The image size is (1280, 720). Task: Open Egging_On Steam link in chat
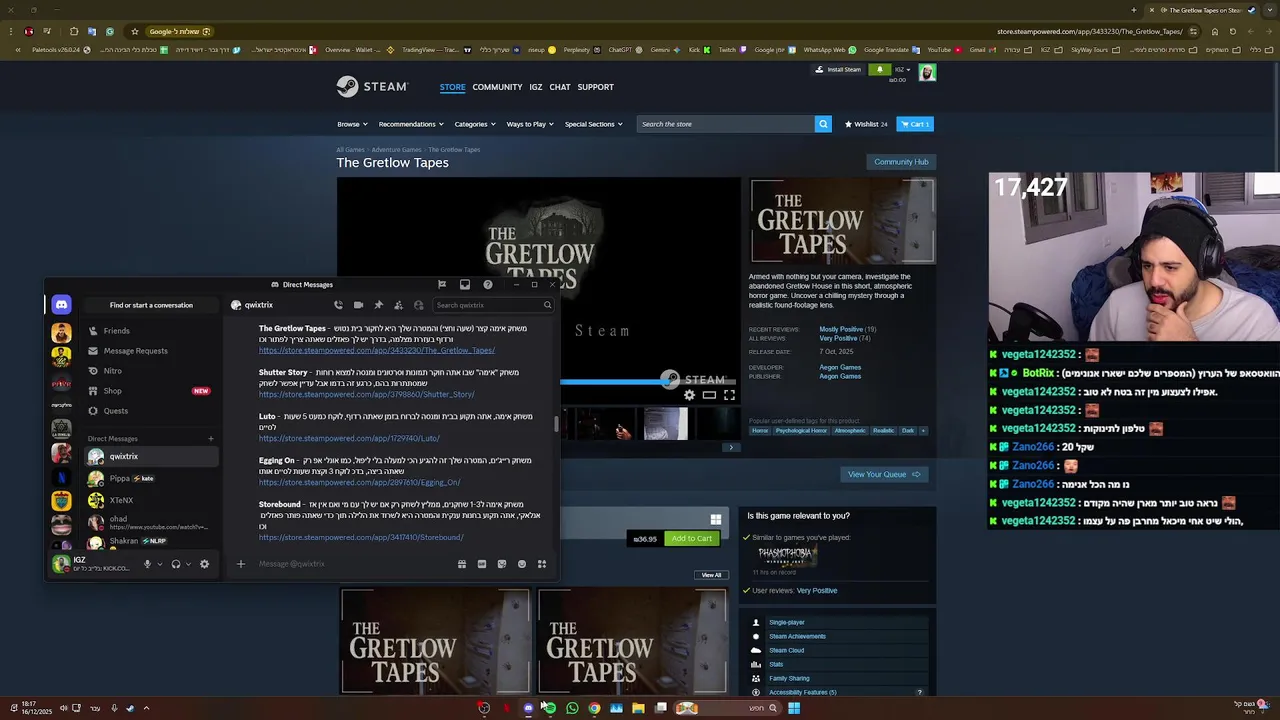tap(359, 483)
